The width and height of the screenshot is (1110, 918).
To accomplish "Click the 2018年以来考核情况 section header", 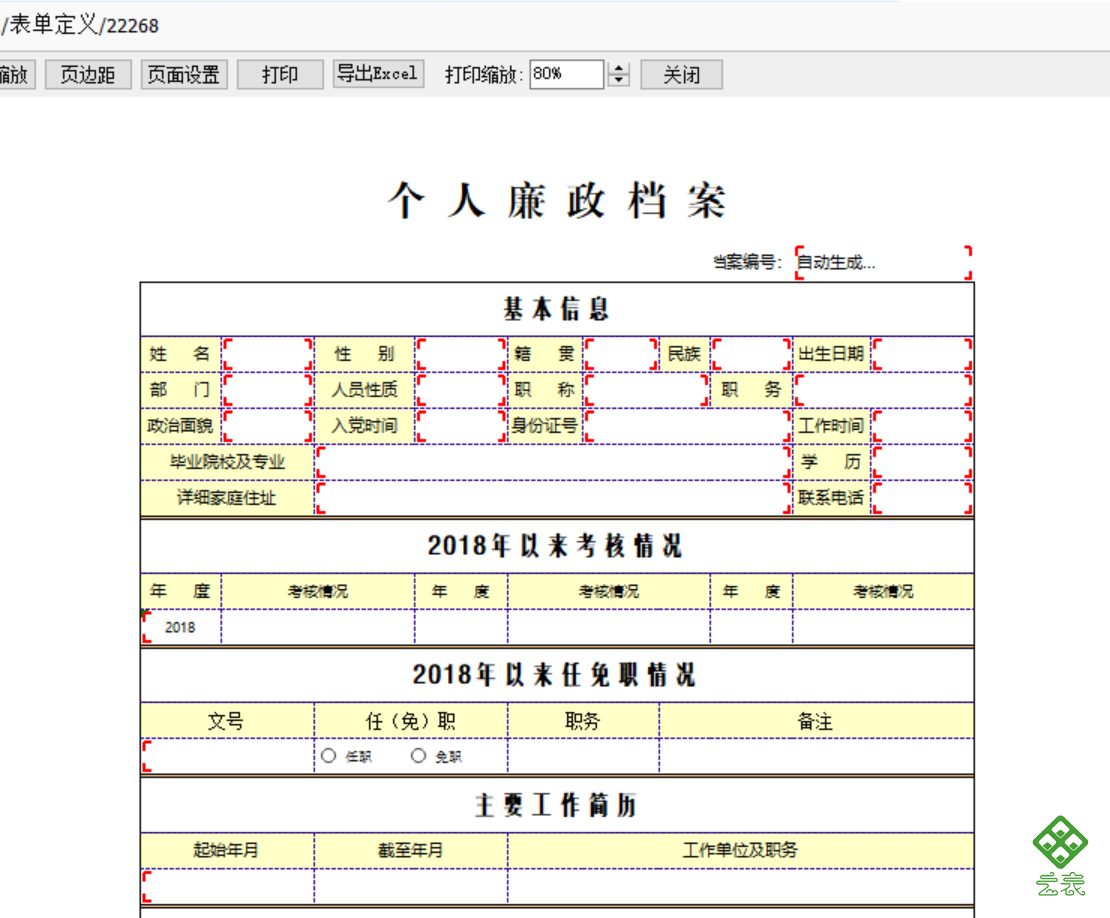I will (x=555, y=546).
